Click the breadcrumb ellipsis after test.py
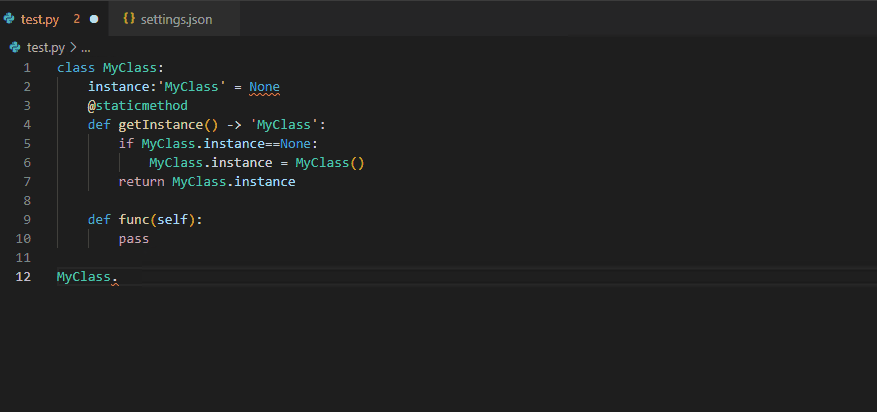 pos(86,49)
